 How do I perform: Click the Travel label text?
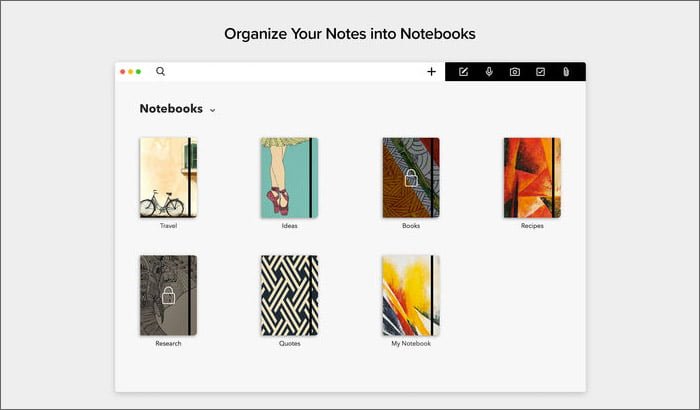pyautogui.click(x=168, y=226)
